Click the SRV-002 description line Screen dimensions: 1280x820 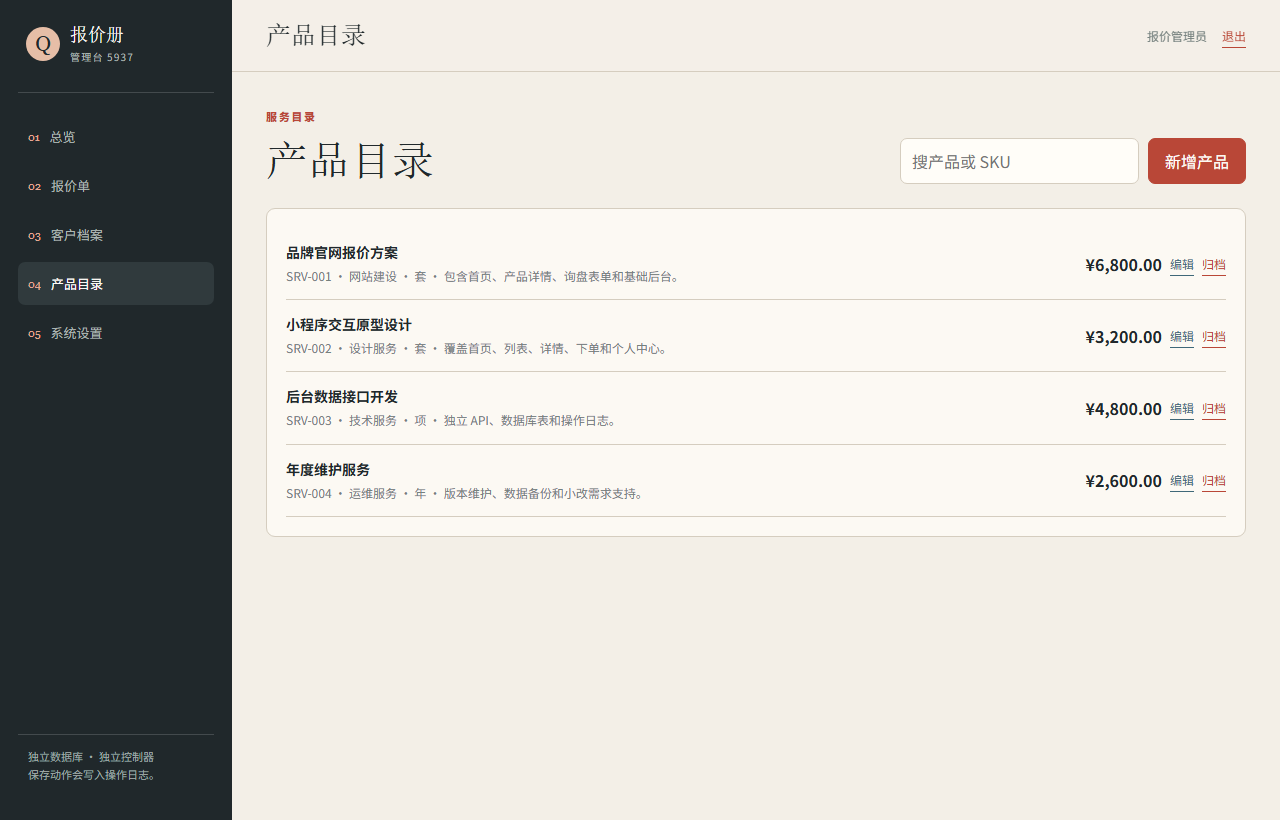(x=478, y=349)
